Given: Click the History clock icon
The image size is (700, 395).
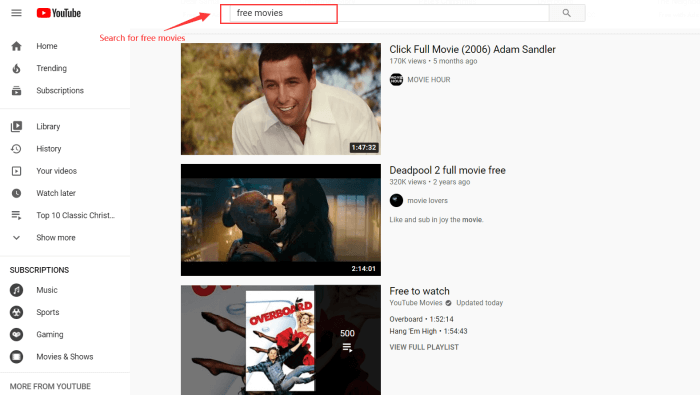Looking at the screenshot, I should tap(17, 149).
